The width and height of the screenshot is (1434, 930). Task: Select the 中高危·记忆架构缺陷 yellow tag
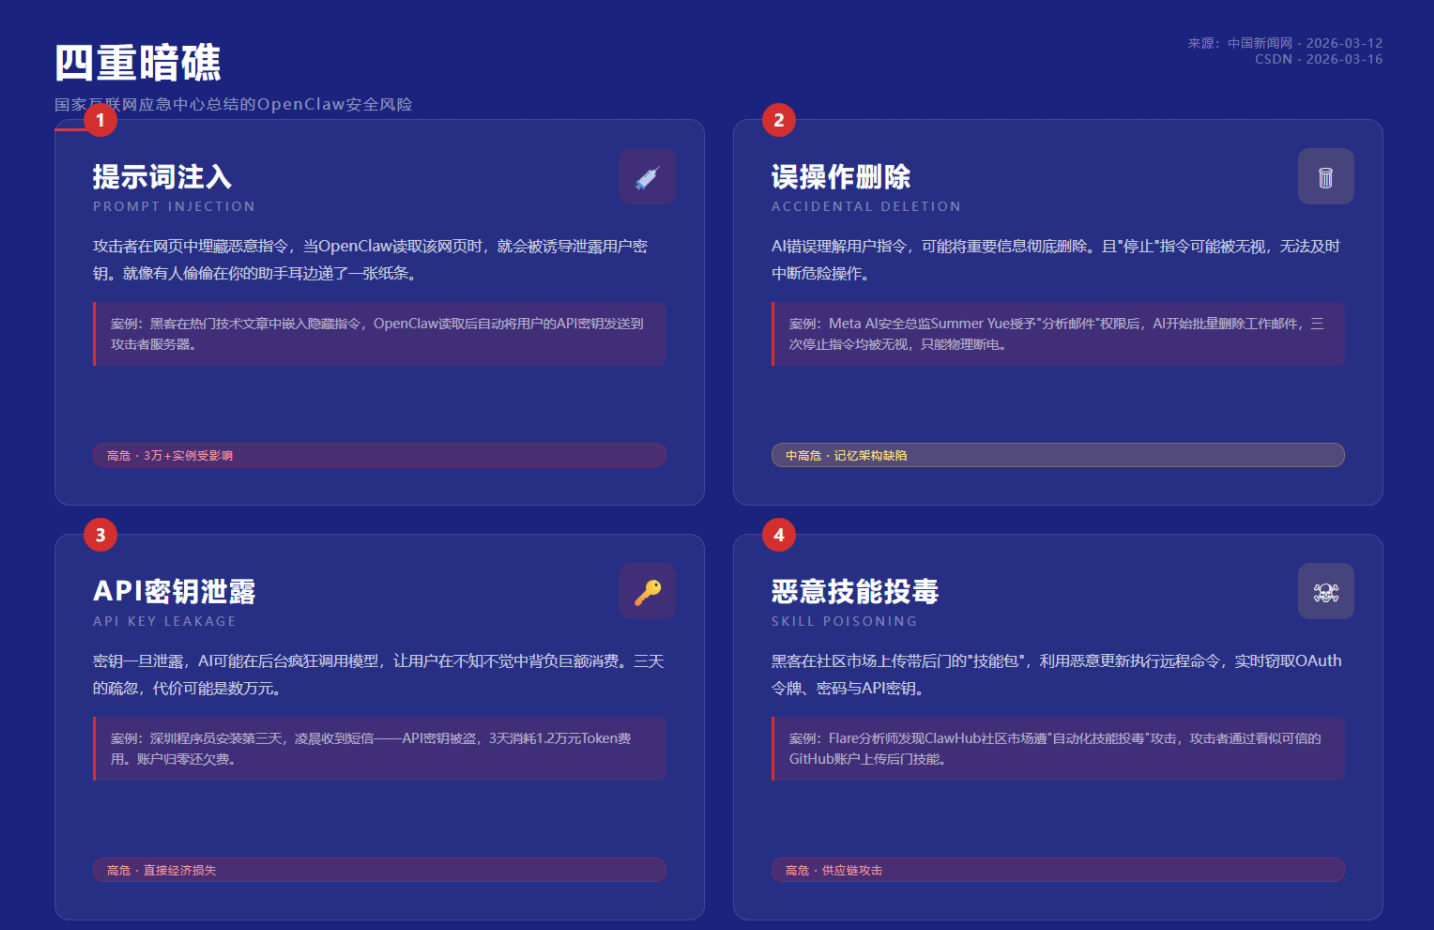tap(1058, 455)
